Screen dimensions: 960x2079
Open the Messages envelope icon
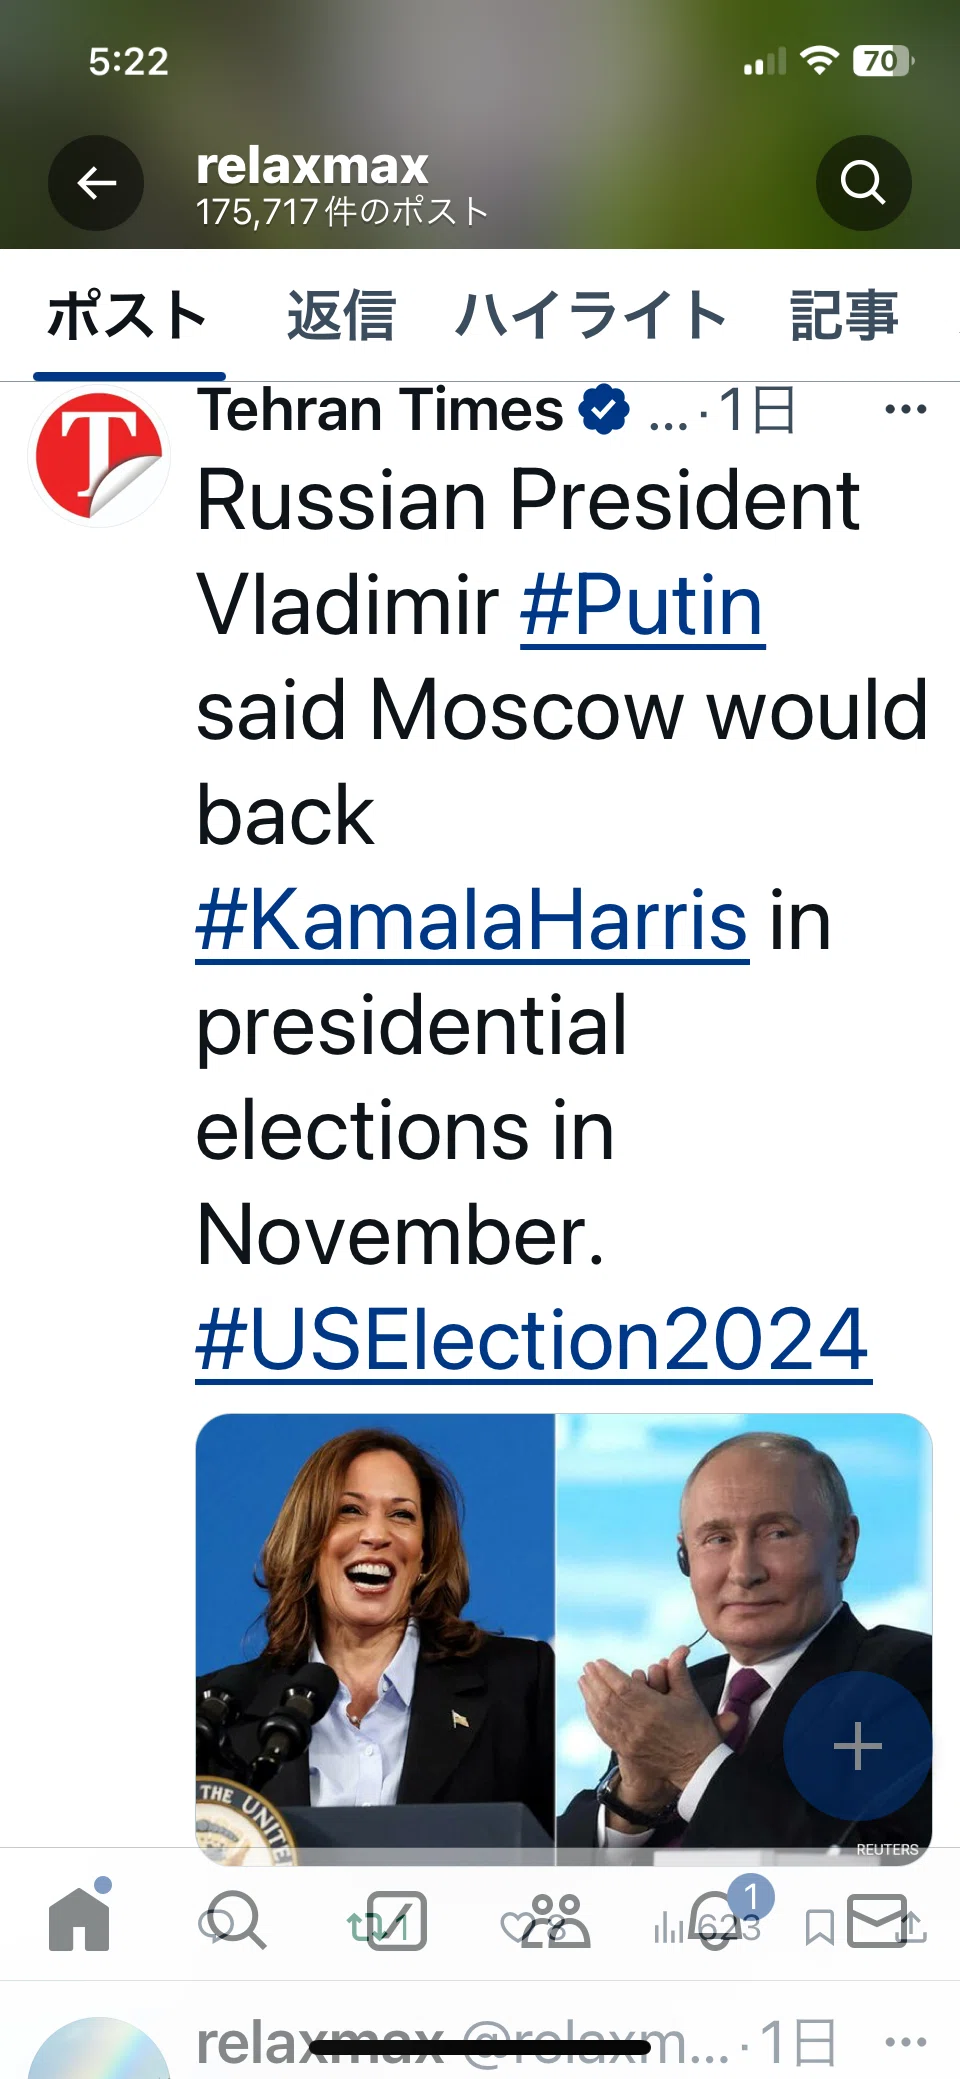click(877, 1921)
